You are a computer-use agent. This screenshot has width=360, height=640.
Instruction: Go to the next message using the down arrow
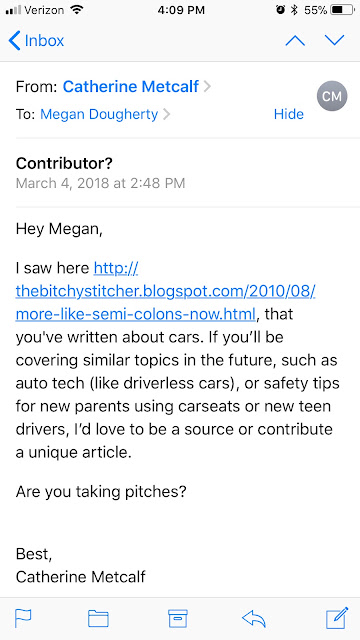pyautogui.click(x=335, y=40)
